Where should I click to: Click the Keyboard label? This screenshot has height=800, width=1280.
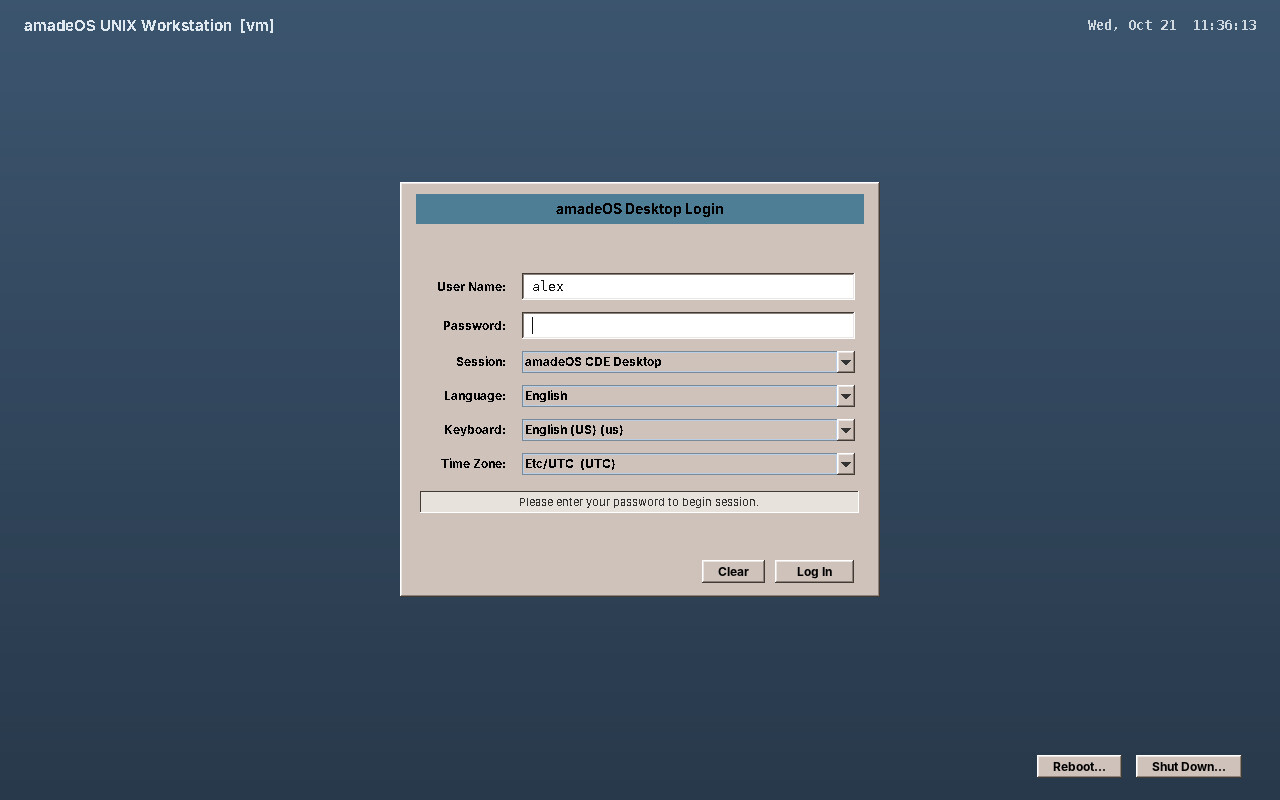[475, 430]
